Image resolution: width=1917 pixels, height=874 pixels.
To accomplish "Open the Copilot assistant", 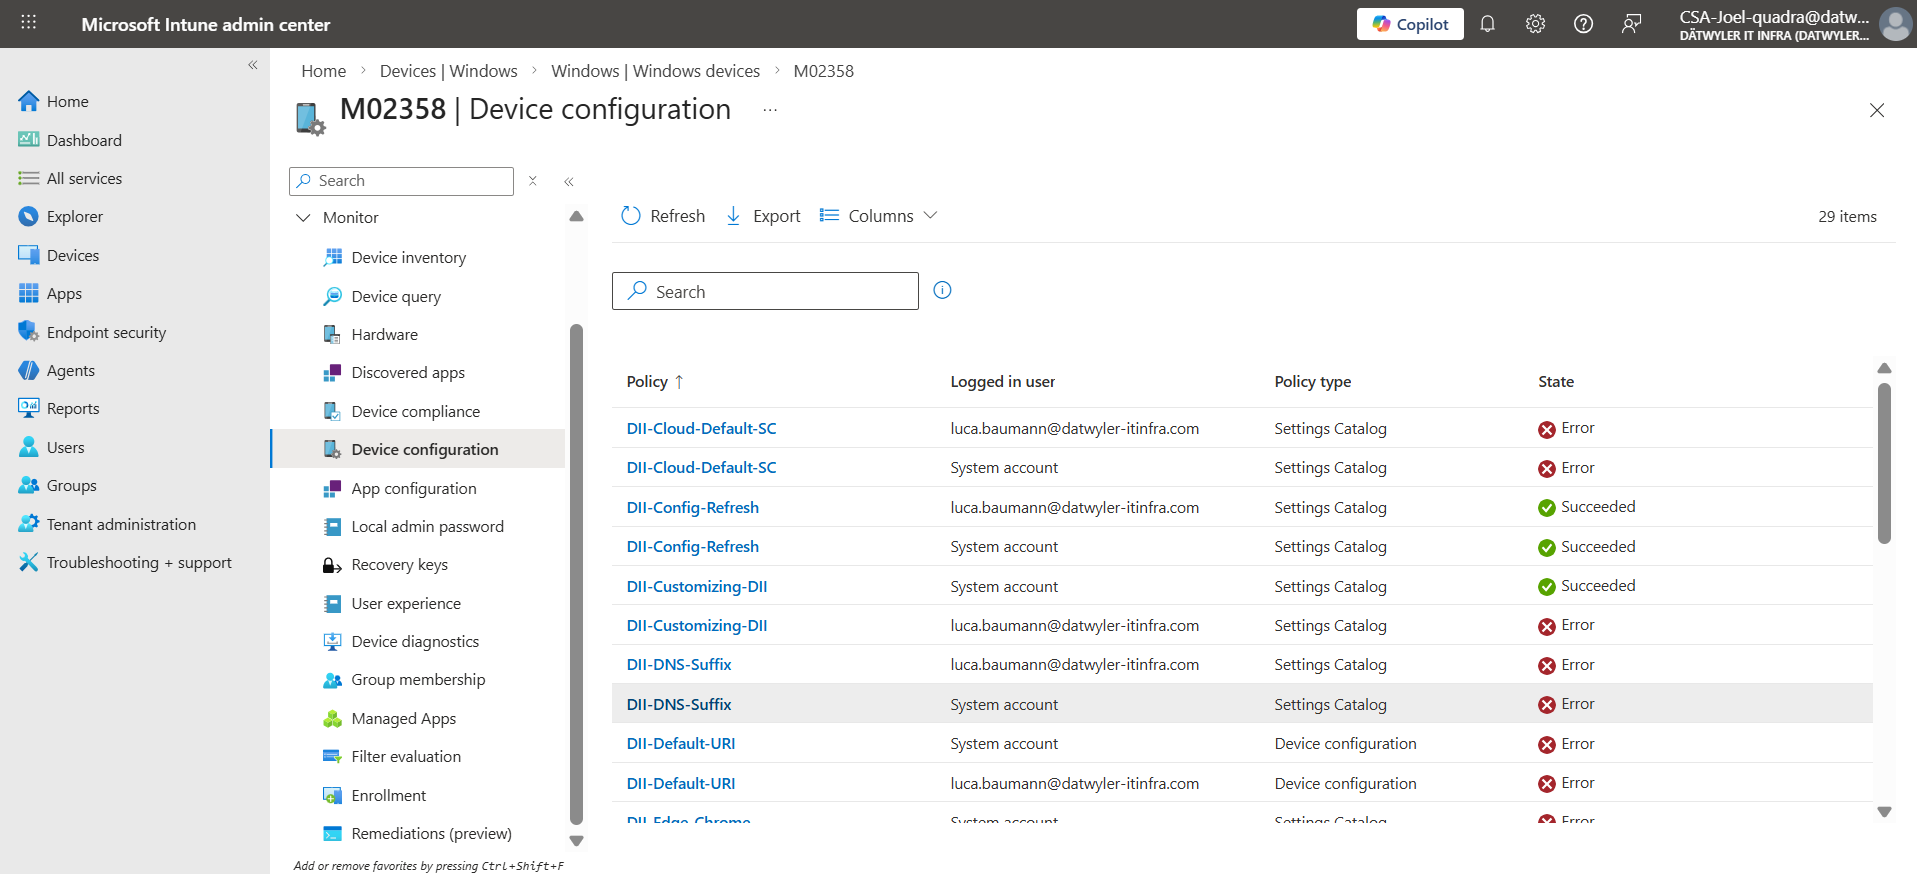I will coord(1409,24).
